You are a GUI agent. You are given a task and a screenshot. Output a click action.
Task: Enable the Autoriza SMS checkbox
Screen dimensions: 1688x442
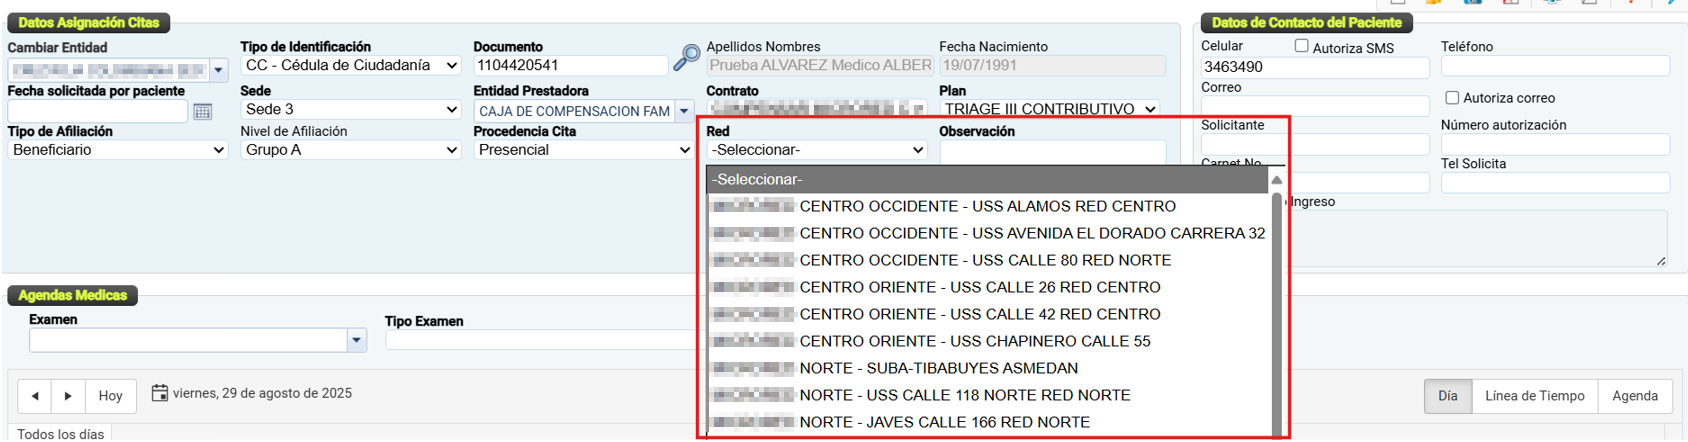[x=1301, y=46]
